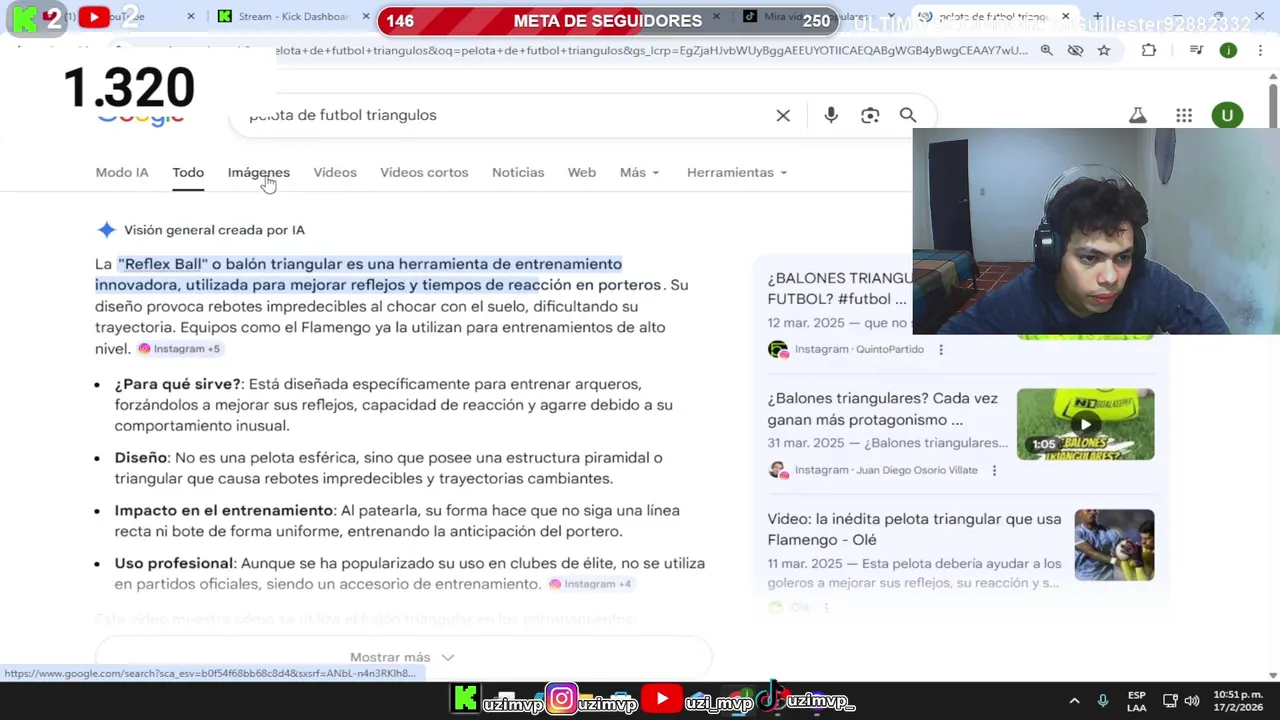
Task: Open the Instagram +5 source chip
Action: (179, 349)
